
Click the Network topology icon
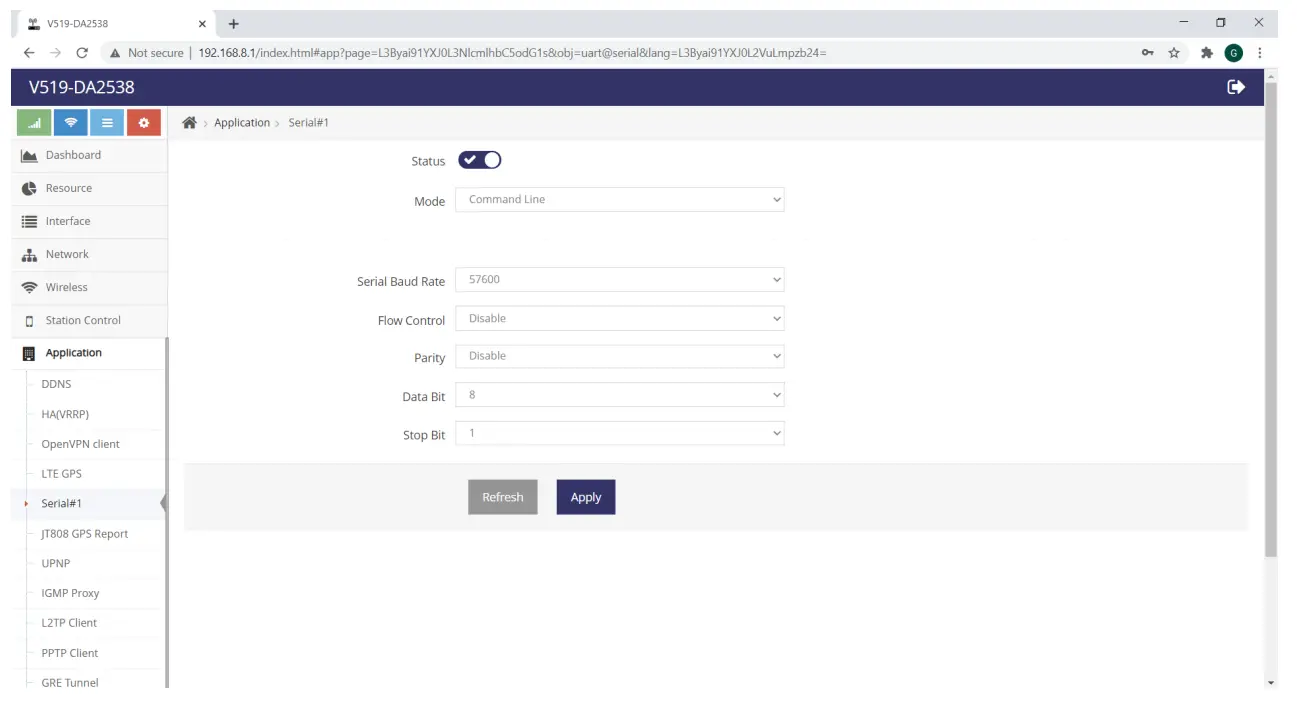(30, 254)
